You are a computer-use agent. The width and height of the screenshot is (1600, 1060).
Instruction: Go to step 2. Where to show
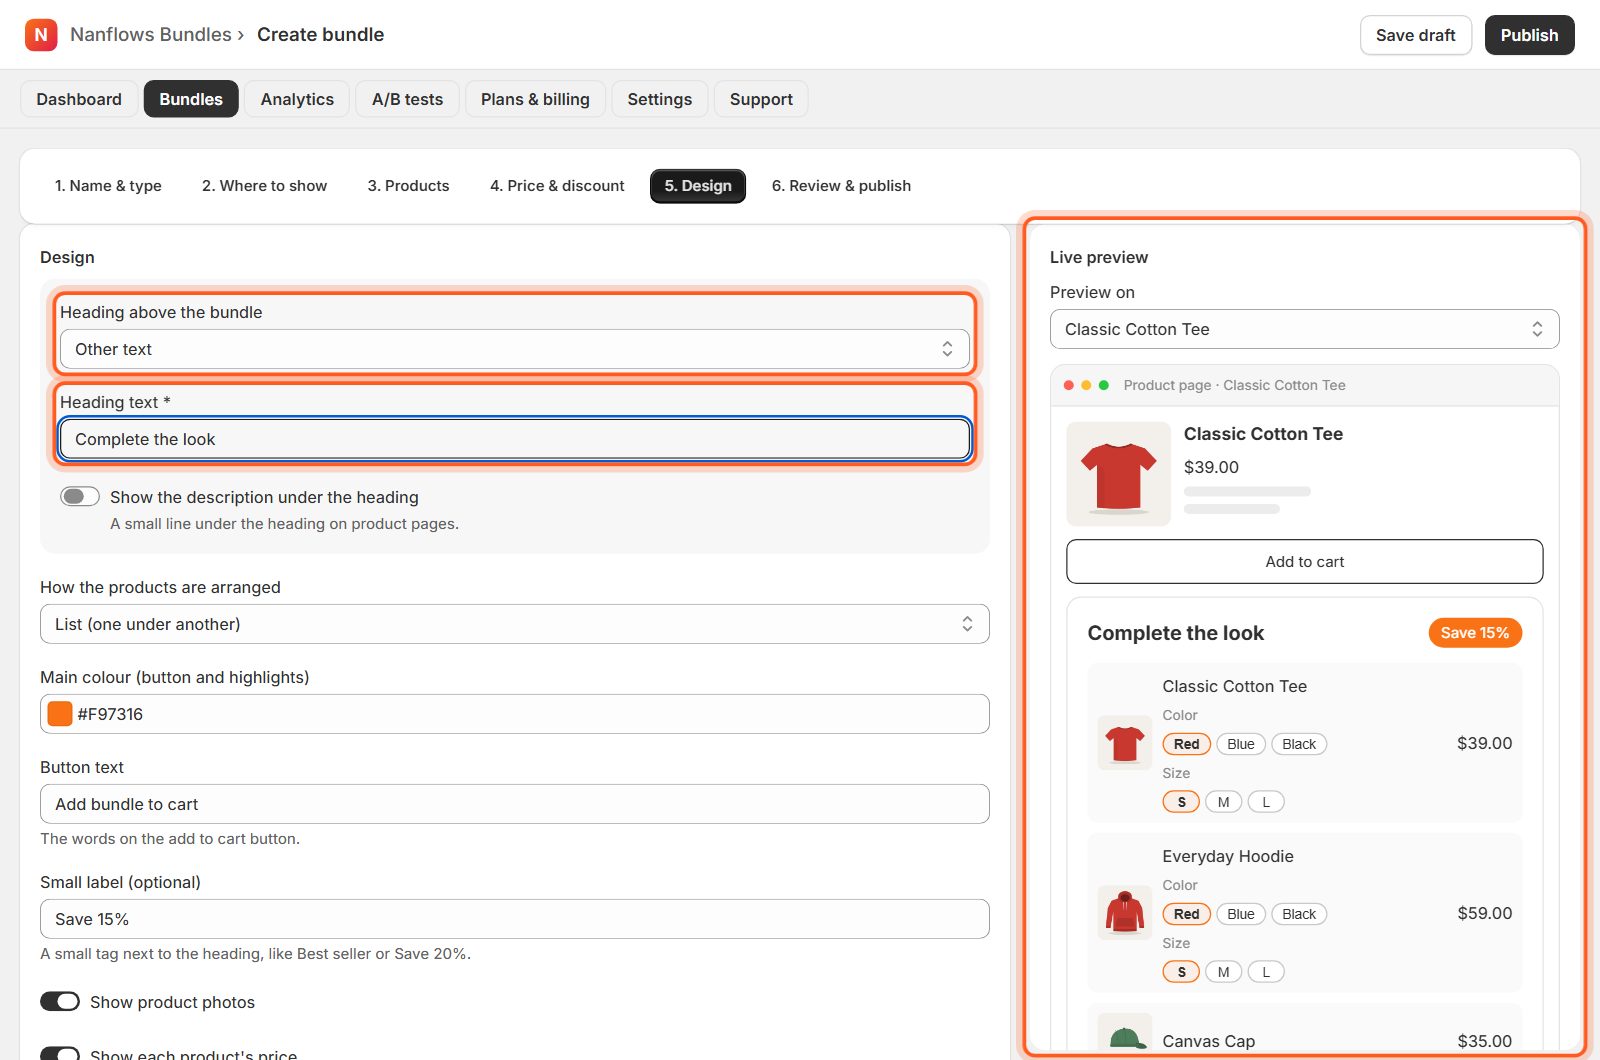pos(265,186)
